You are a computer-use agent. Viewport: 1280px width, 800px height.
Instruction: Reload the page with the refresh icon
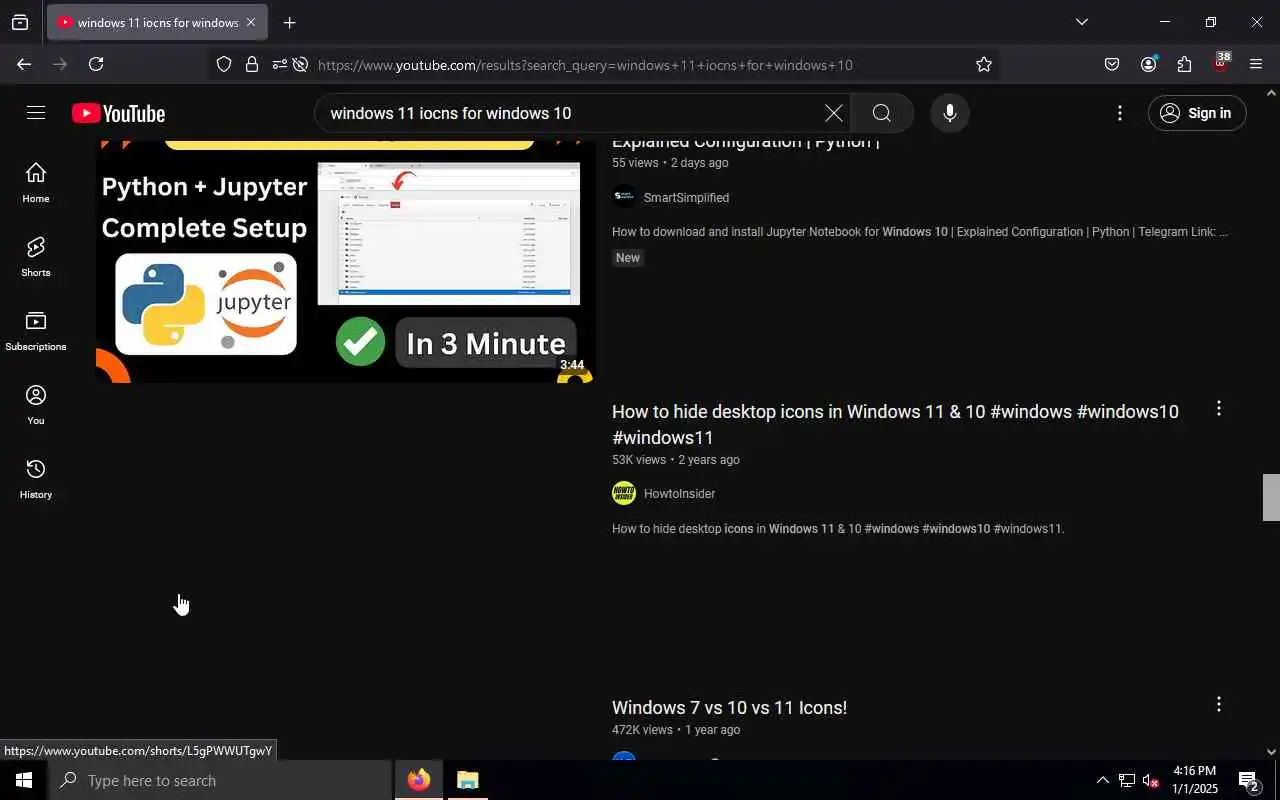coord(96,64)
